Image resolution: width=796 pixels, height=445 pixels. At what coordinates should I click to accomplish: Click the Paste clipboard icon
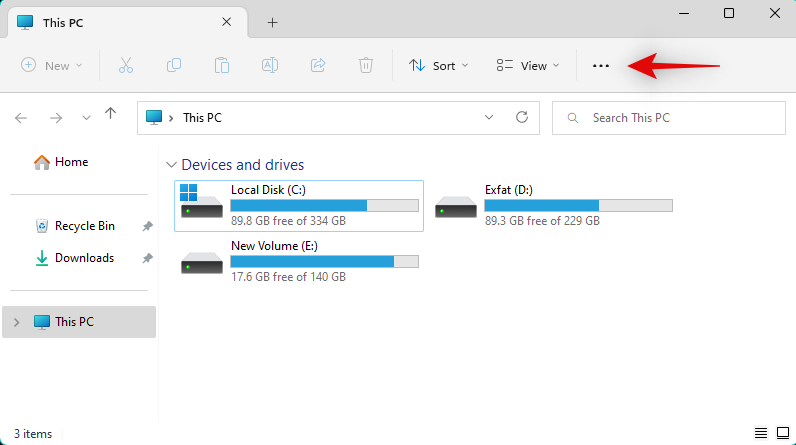point(222,65)
